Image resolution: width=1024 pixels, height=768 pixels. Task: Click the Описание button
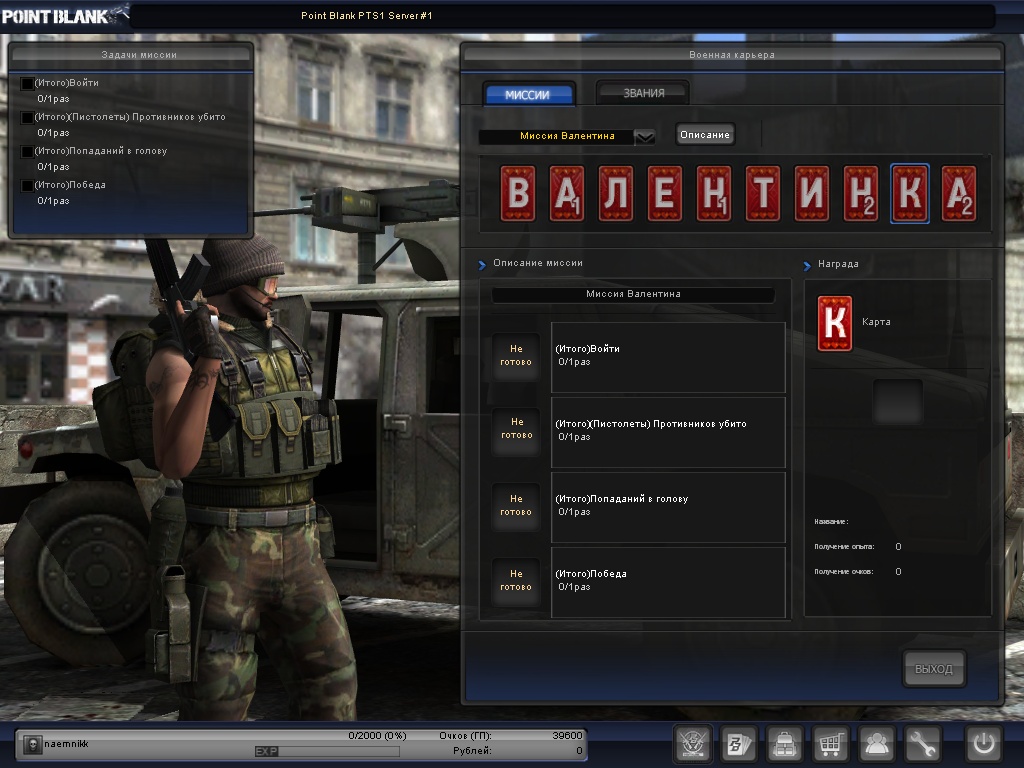point(705,135)
